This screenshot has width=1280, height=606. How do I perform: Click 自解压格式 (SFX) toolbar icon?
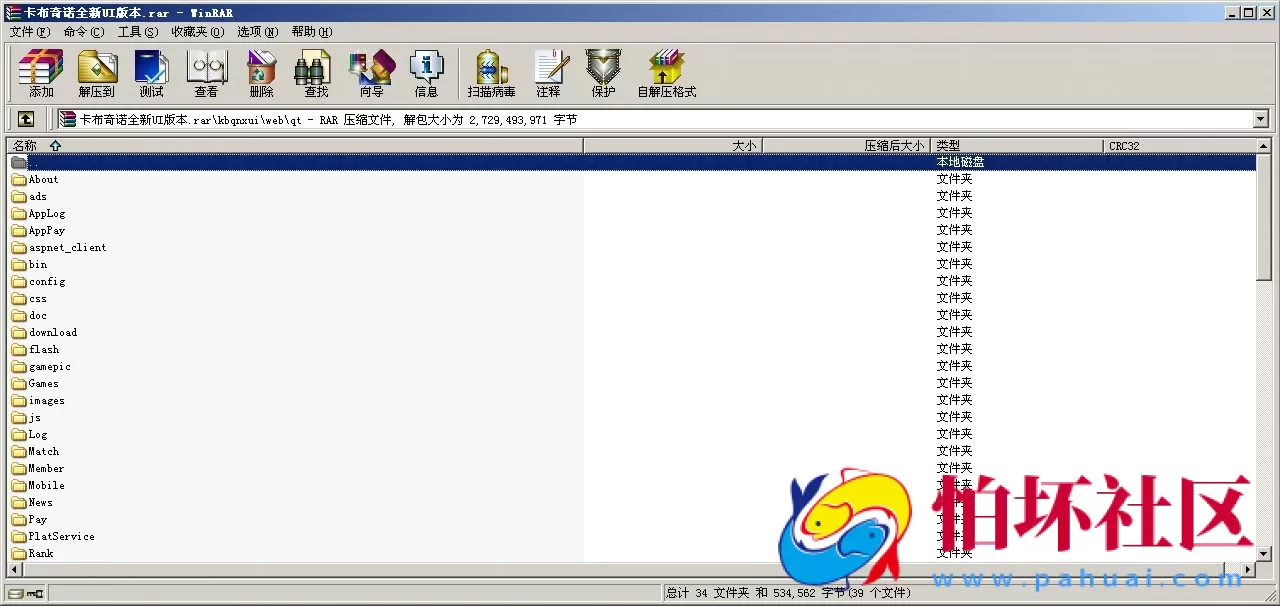666,74
